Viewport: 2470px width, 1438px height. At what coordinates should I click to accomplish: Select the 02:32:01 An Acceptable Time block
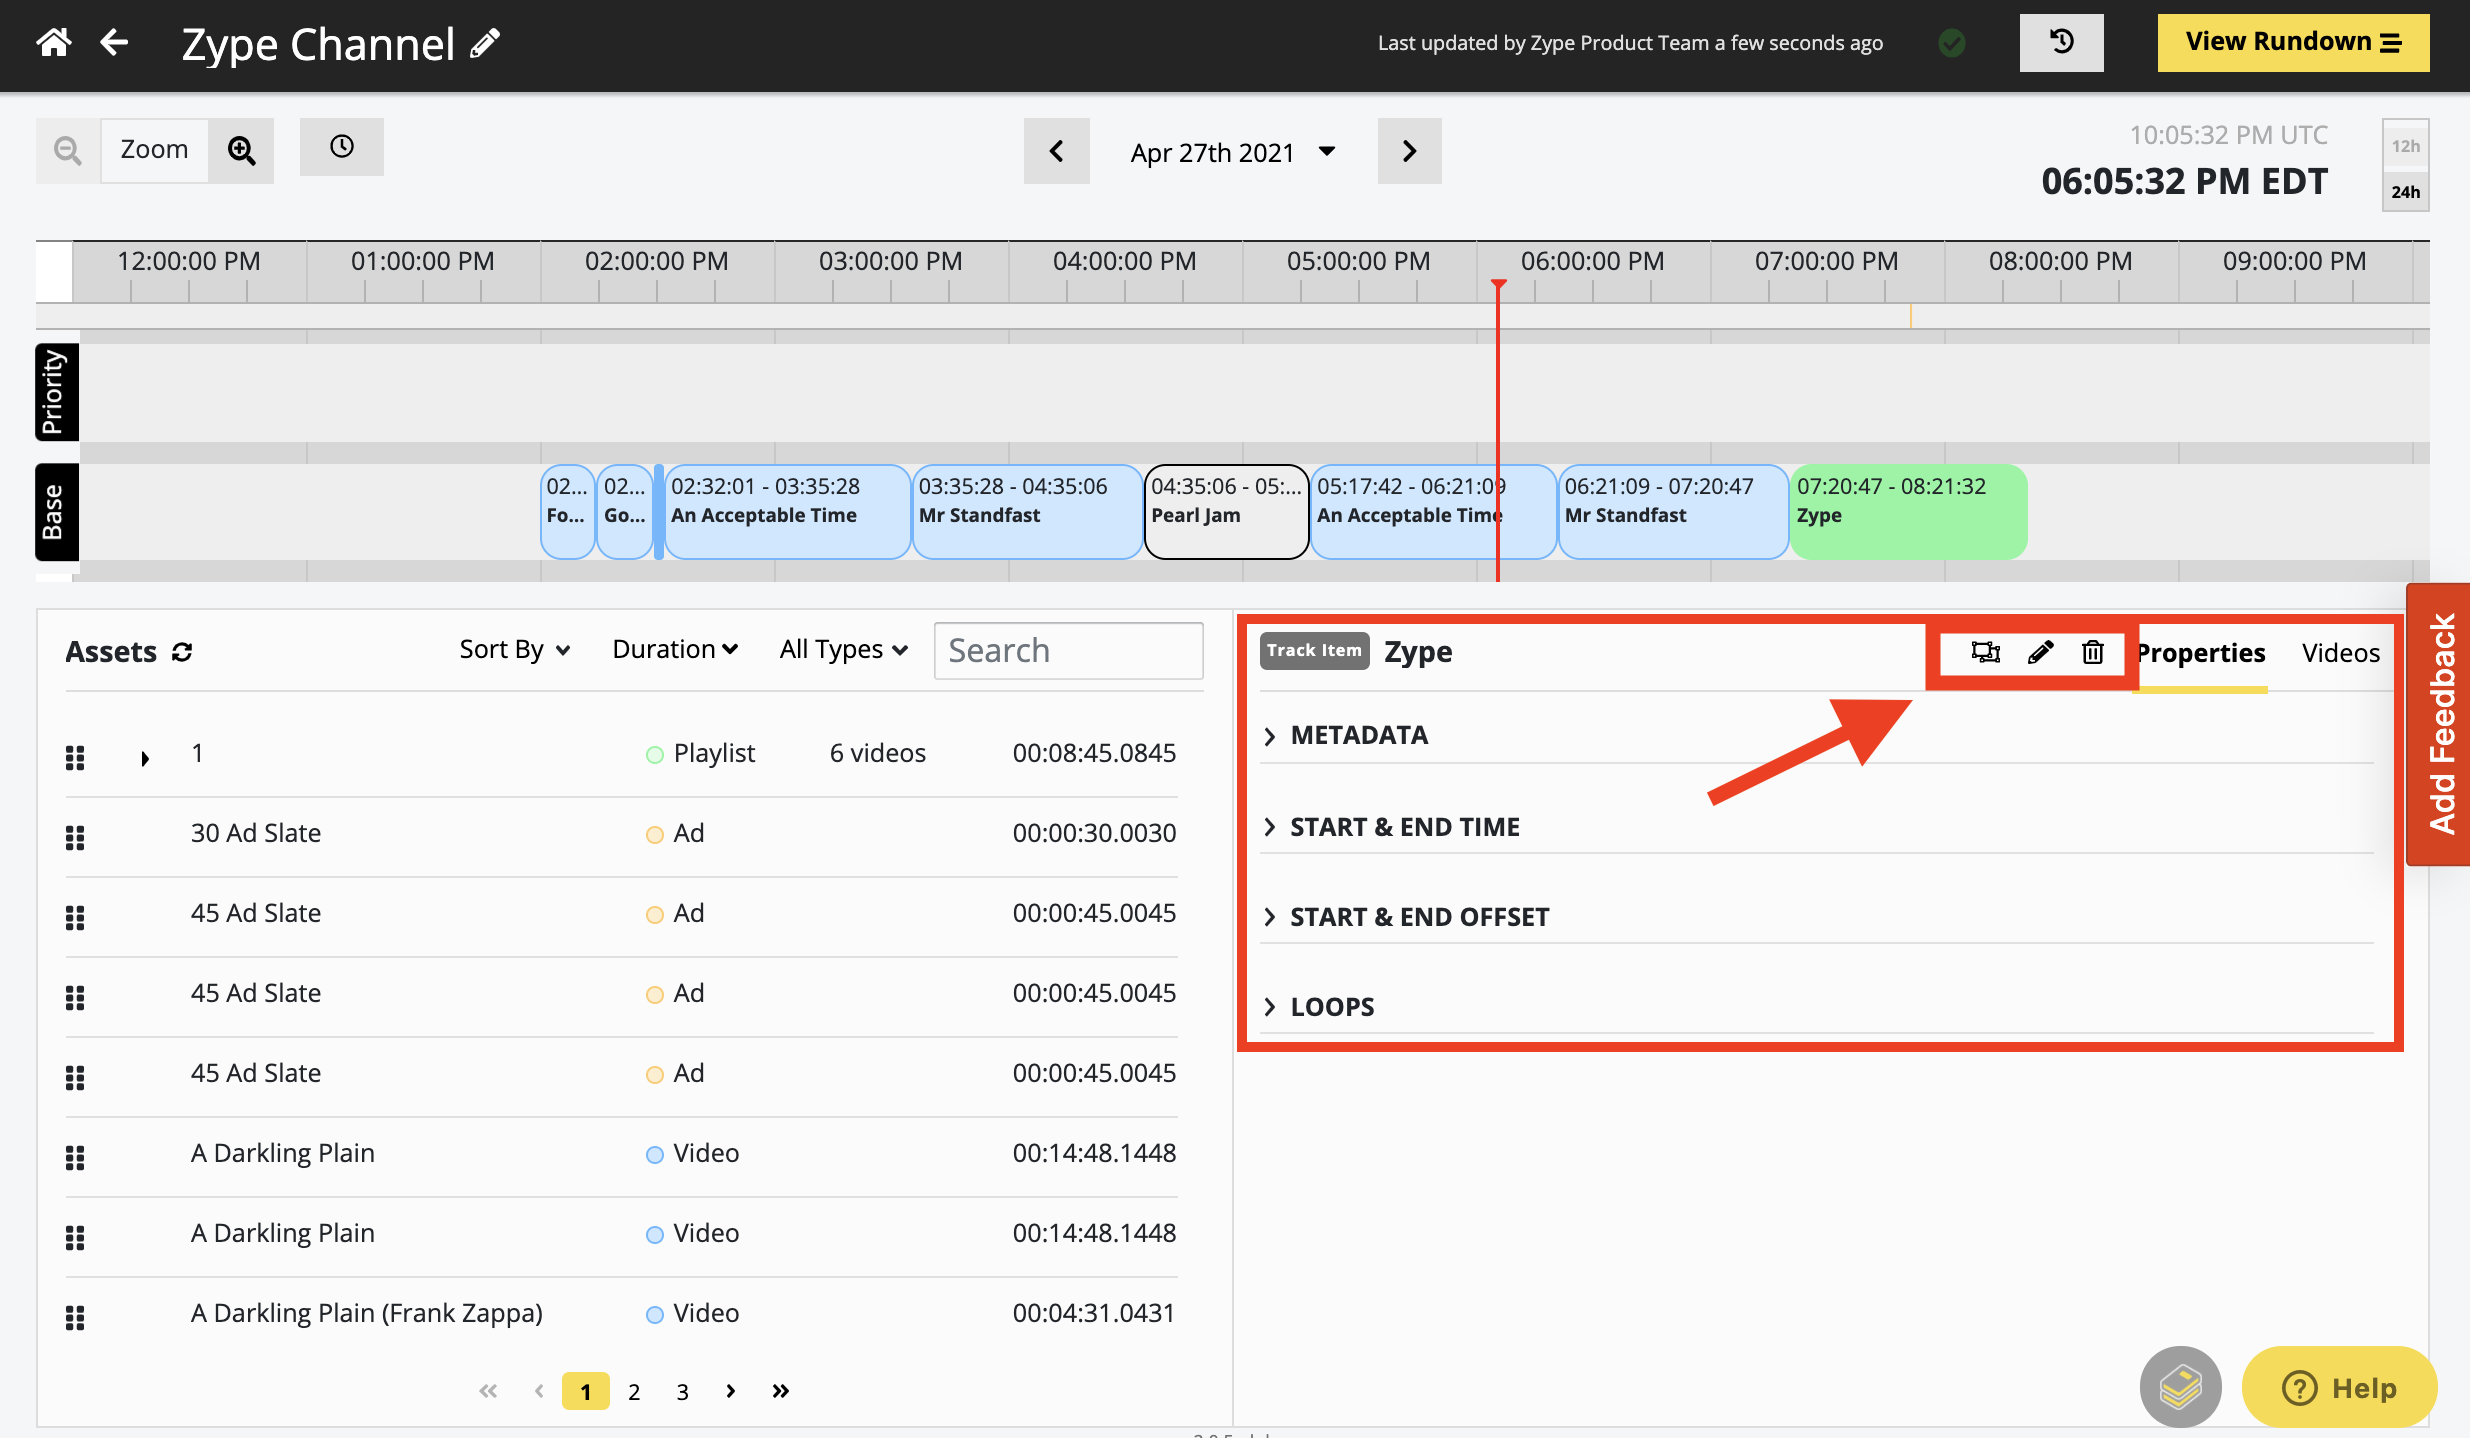click(x=787, y=512)
